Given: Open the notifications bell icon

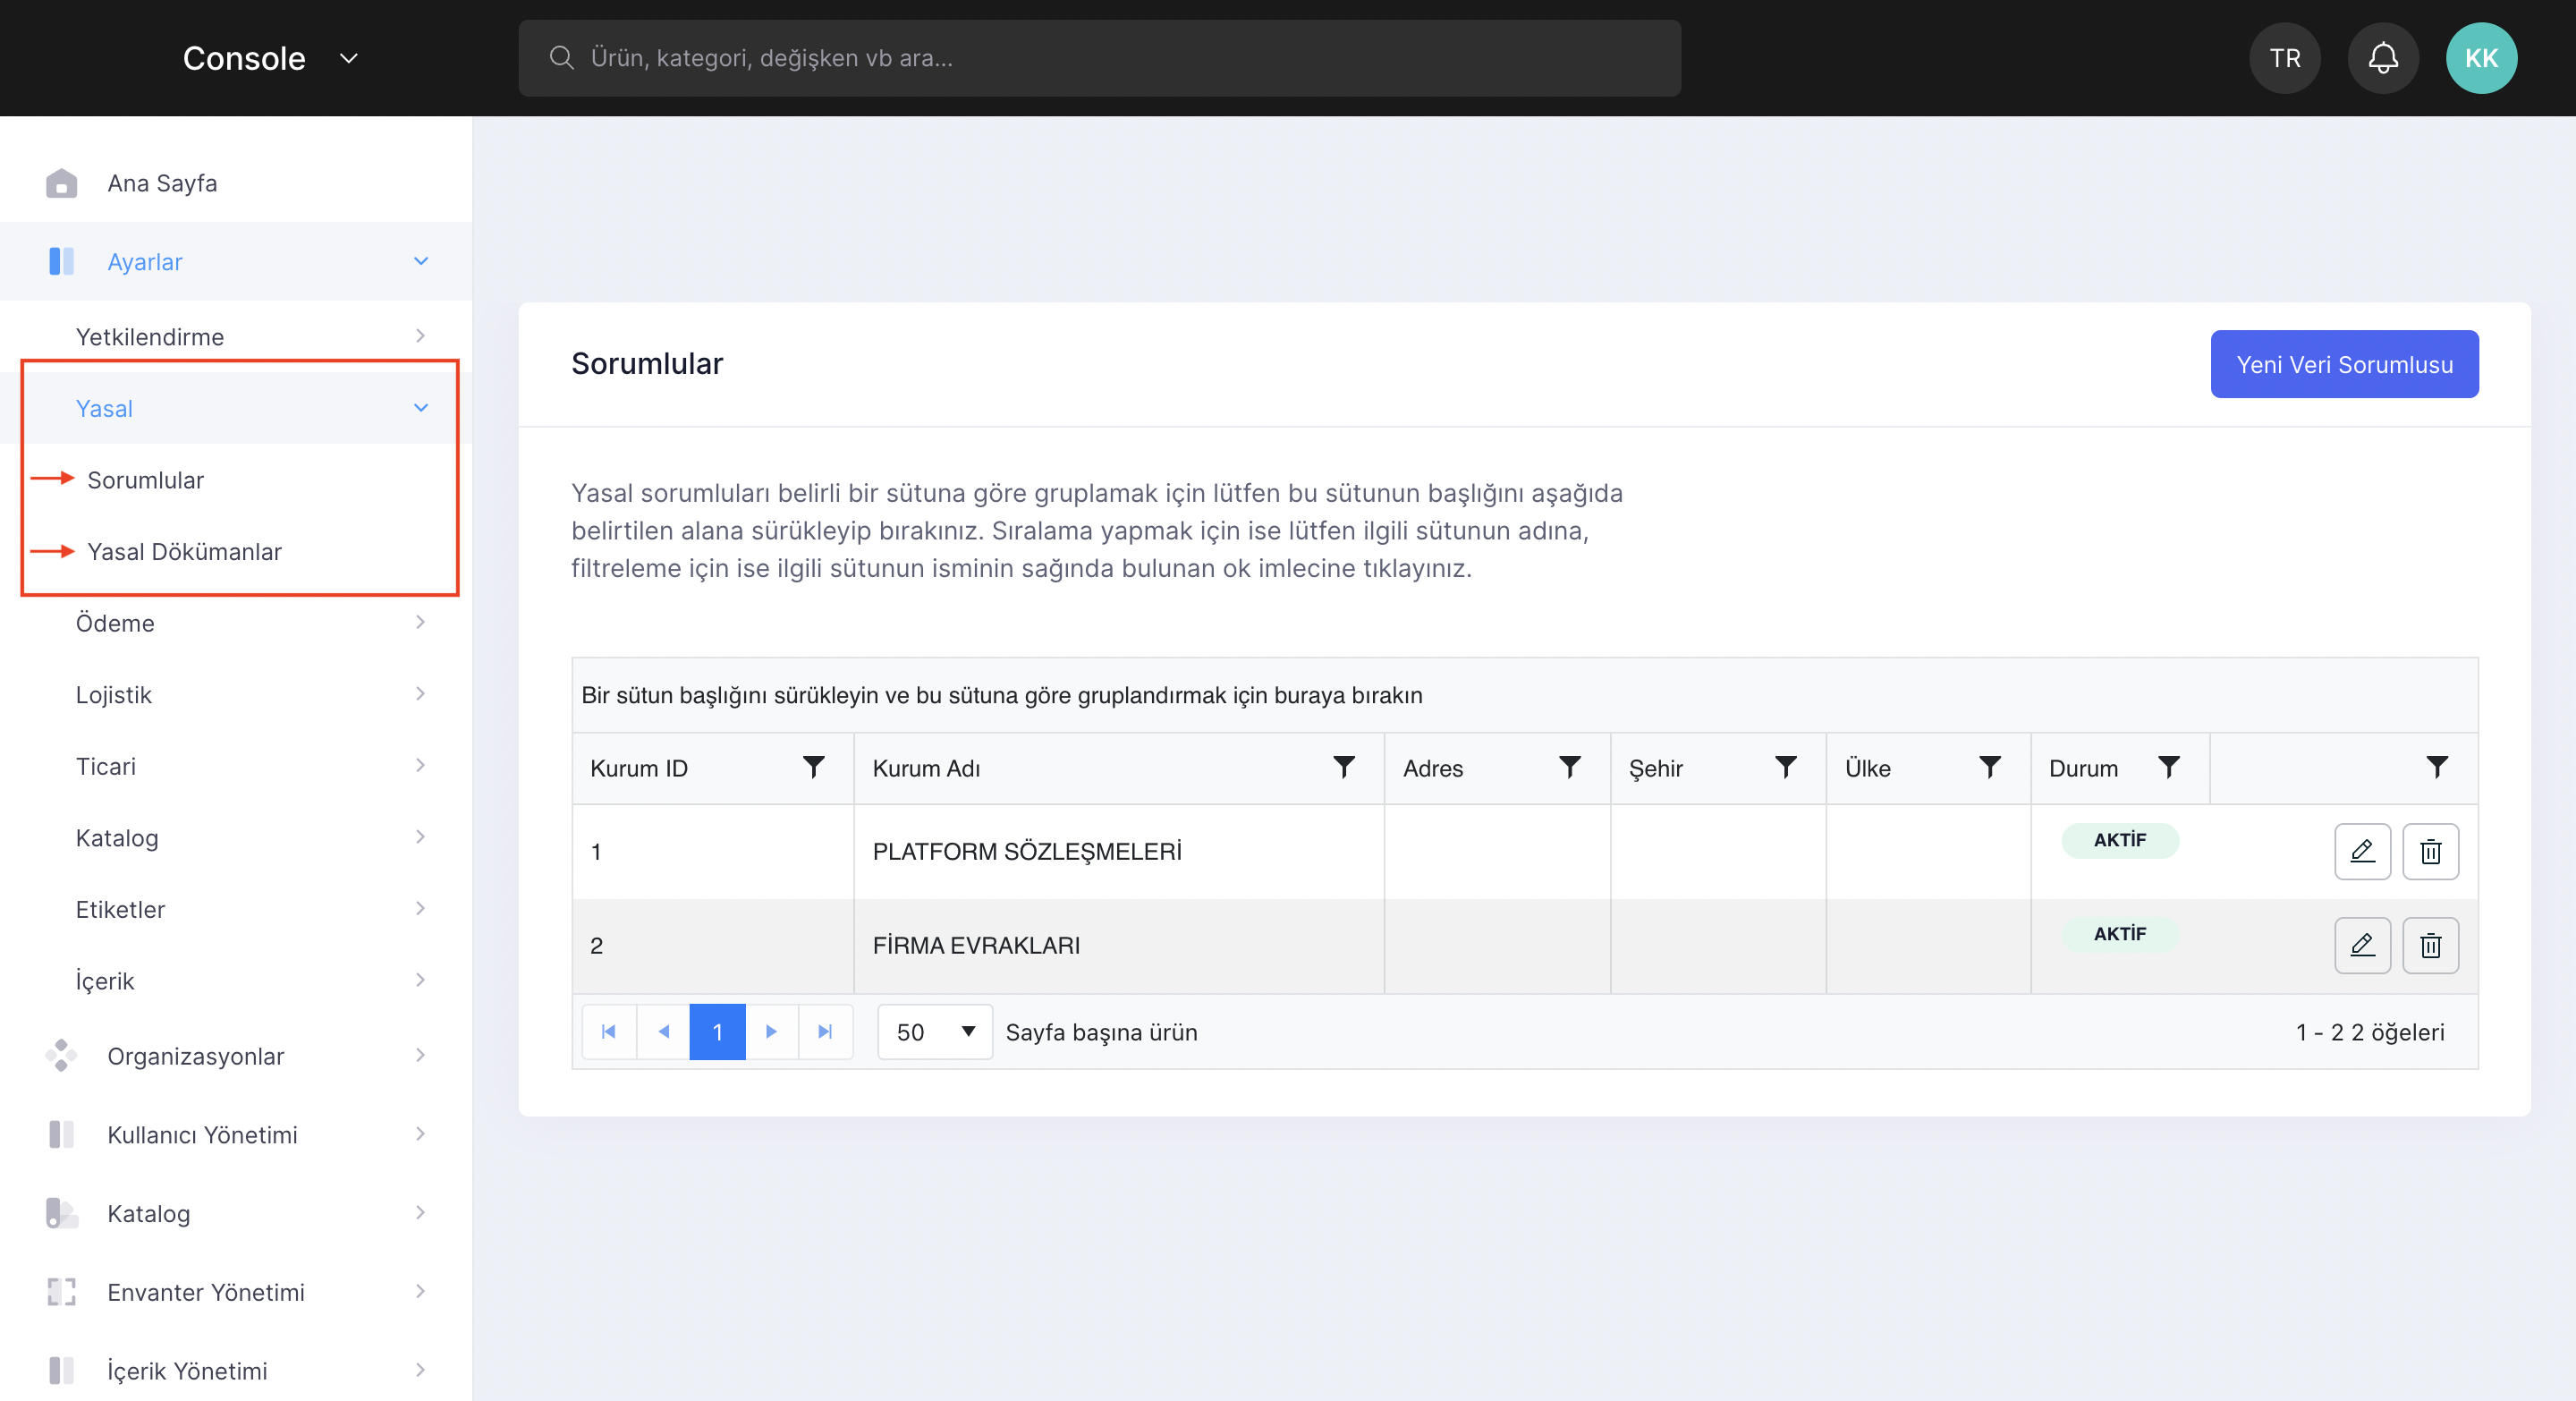Looking at the screenshot, I should click(x=2383, y=58).
